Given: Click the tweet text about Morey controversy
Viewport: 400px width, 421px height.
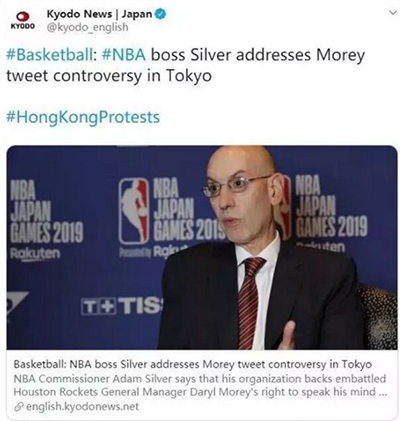Looking at the screenshot, I should coord(186,65).
